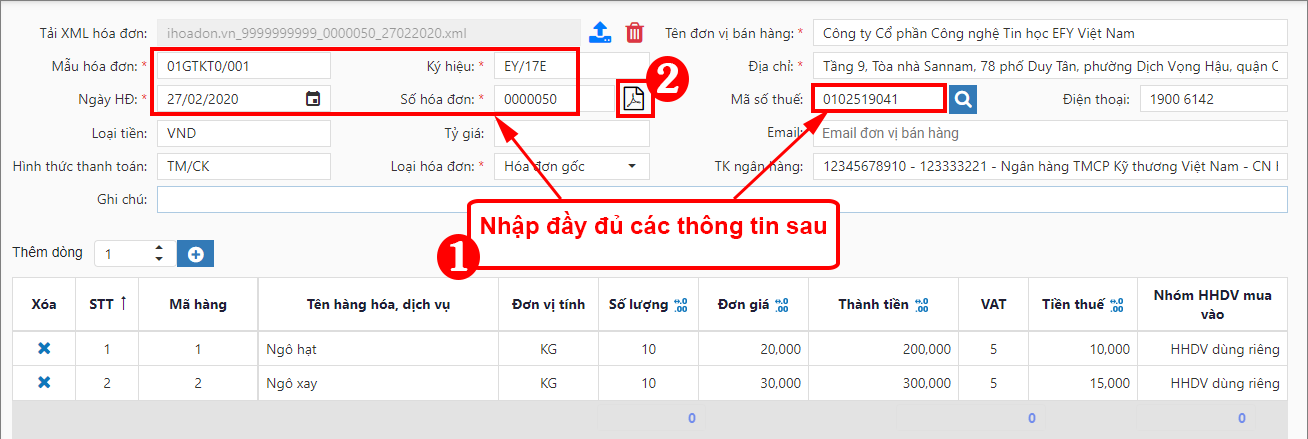Adjust decimals icon beside Đơn giá header

pyautogui.click(x=782, y=305)
